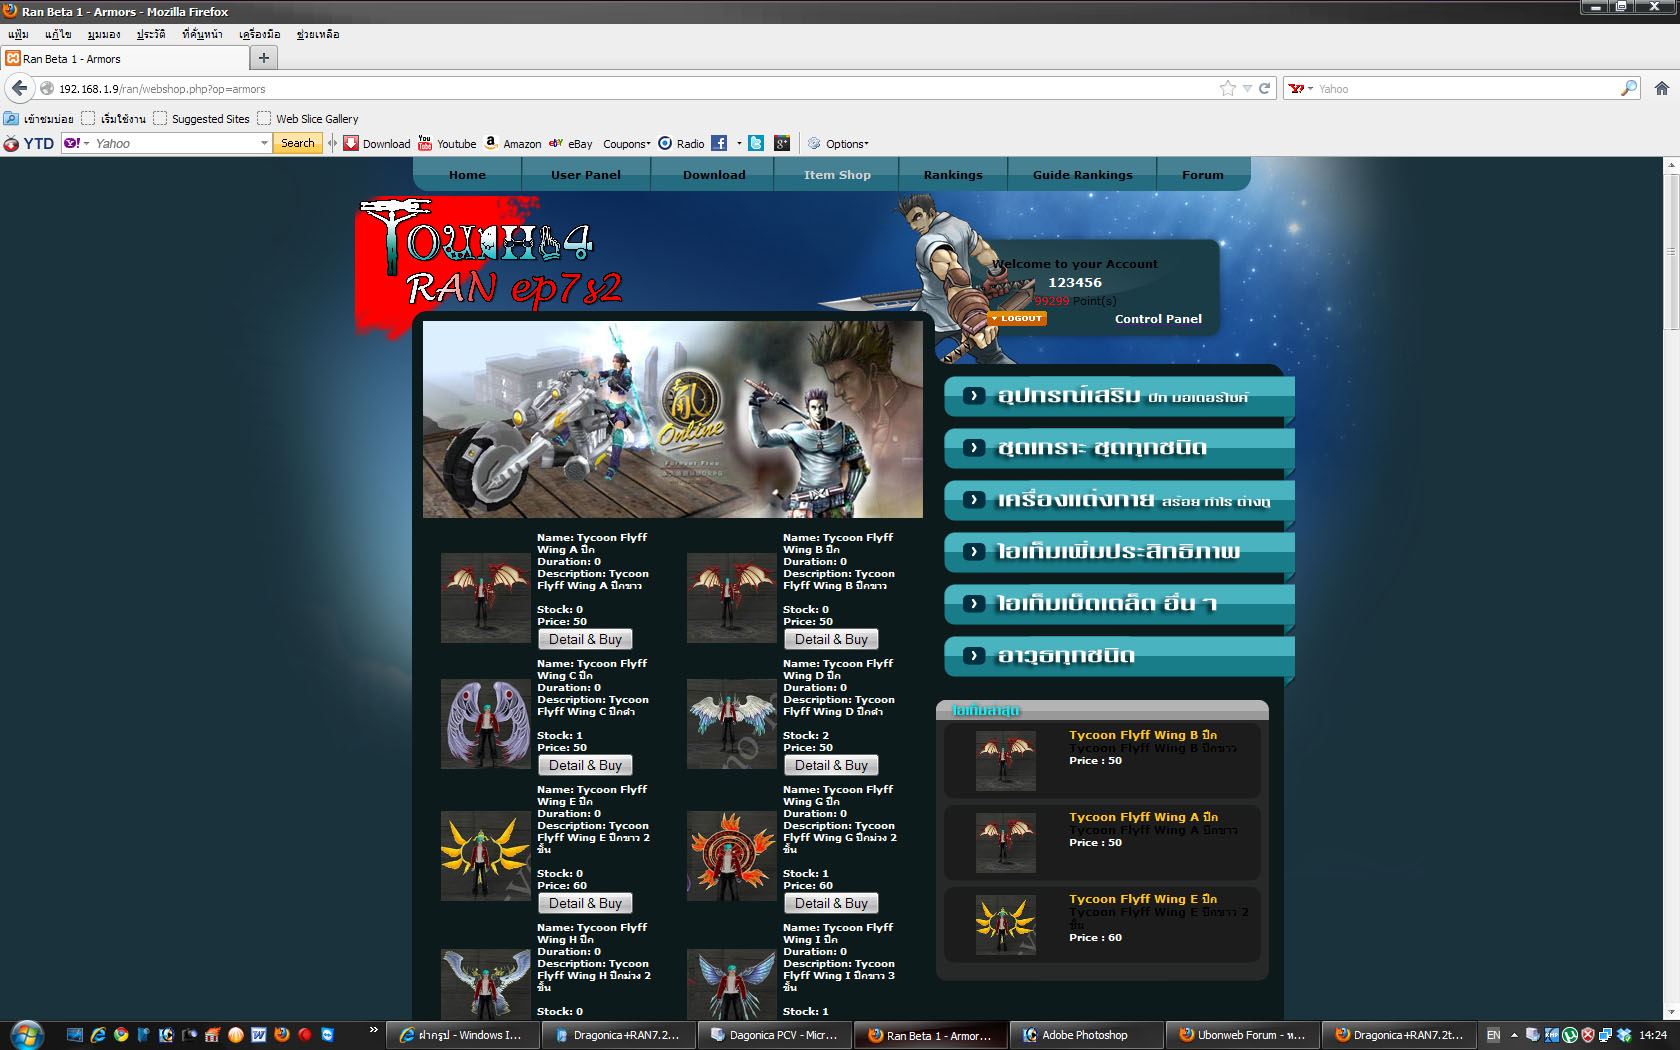Open the History menu in Firefox's menu bar
This screenshot has width=1680, height=1050.
click(x=151, y=34)
